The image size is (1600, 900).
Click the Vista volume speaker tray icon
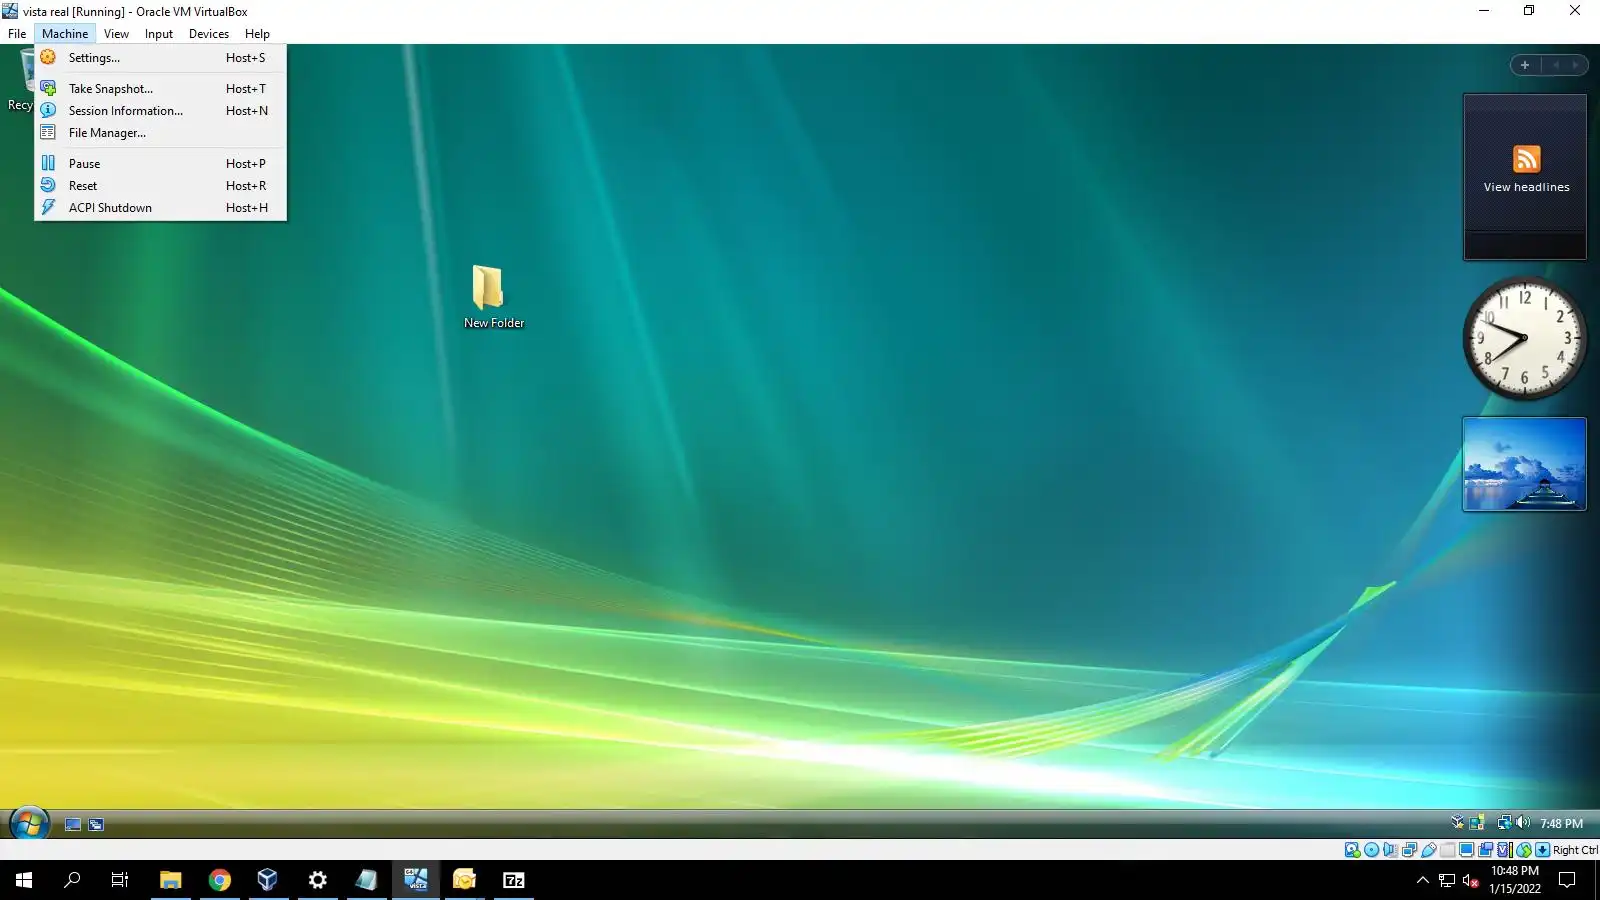(x=1523, y=823)
